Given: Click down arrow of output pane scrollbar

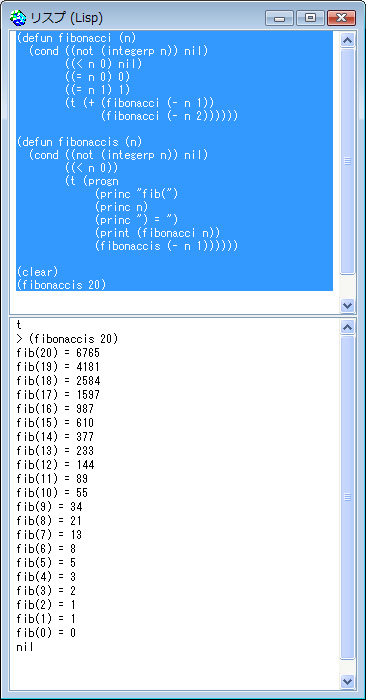Looking at the screenshot, I should coord(347,681).
